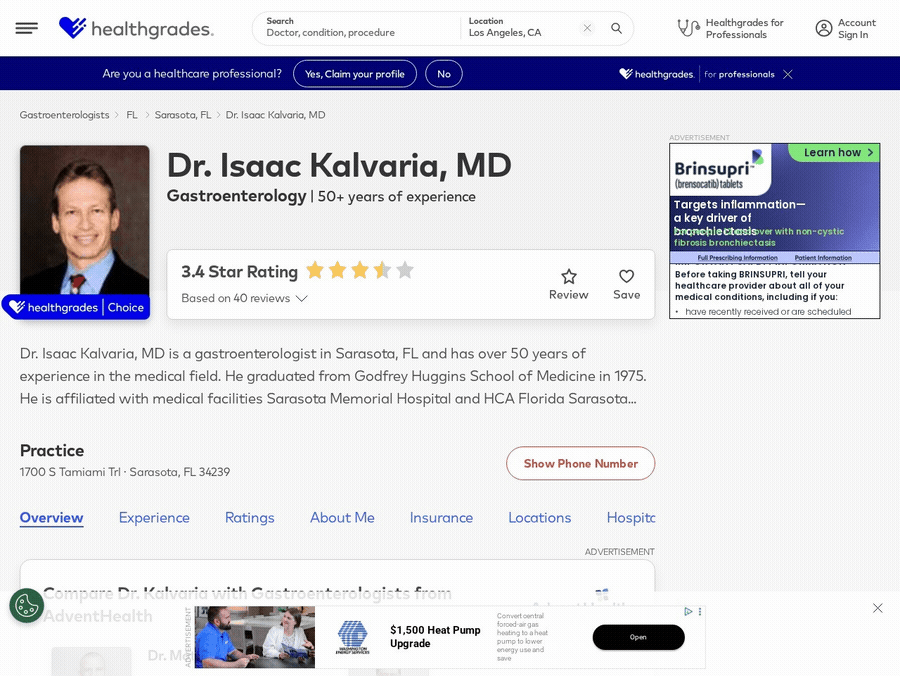This screenshot has width=900, height=676.
Task: Open AdChoices icon on bottom ad
Action: point(688,612)
